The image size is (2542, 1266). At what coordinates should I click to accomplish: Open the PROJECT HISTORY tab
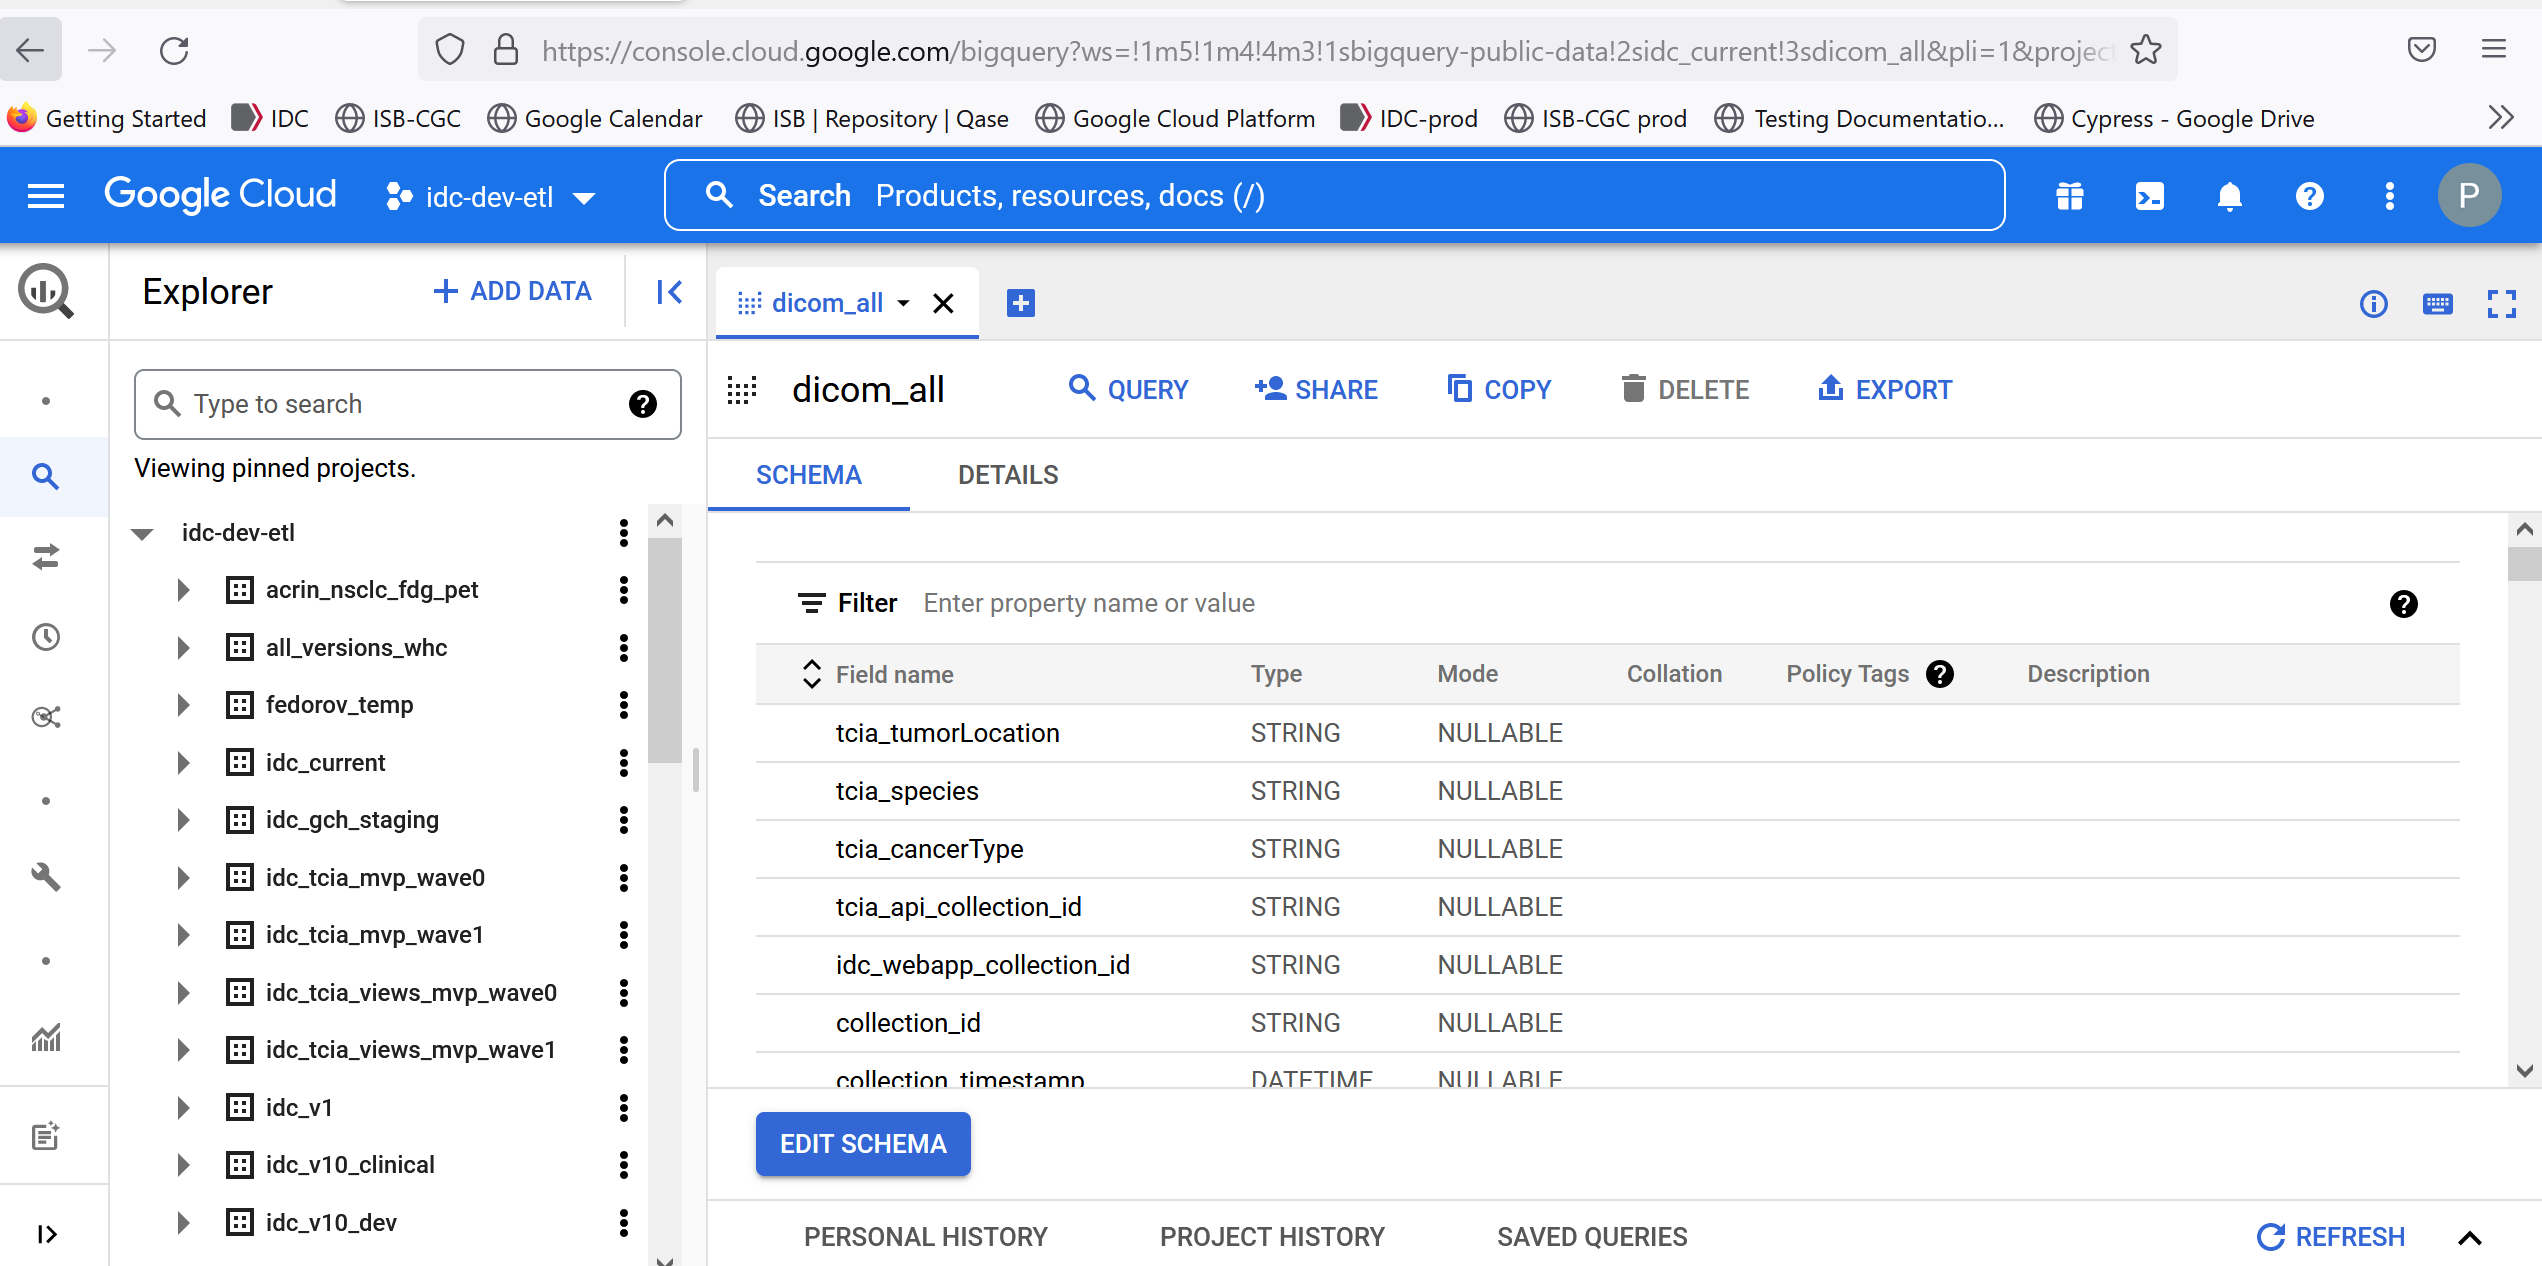(x=1271, y=1236)
